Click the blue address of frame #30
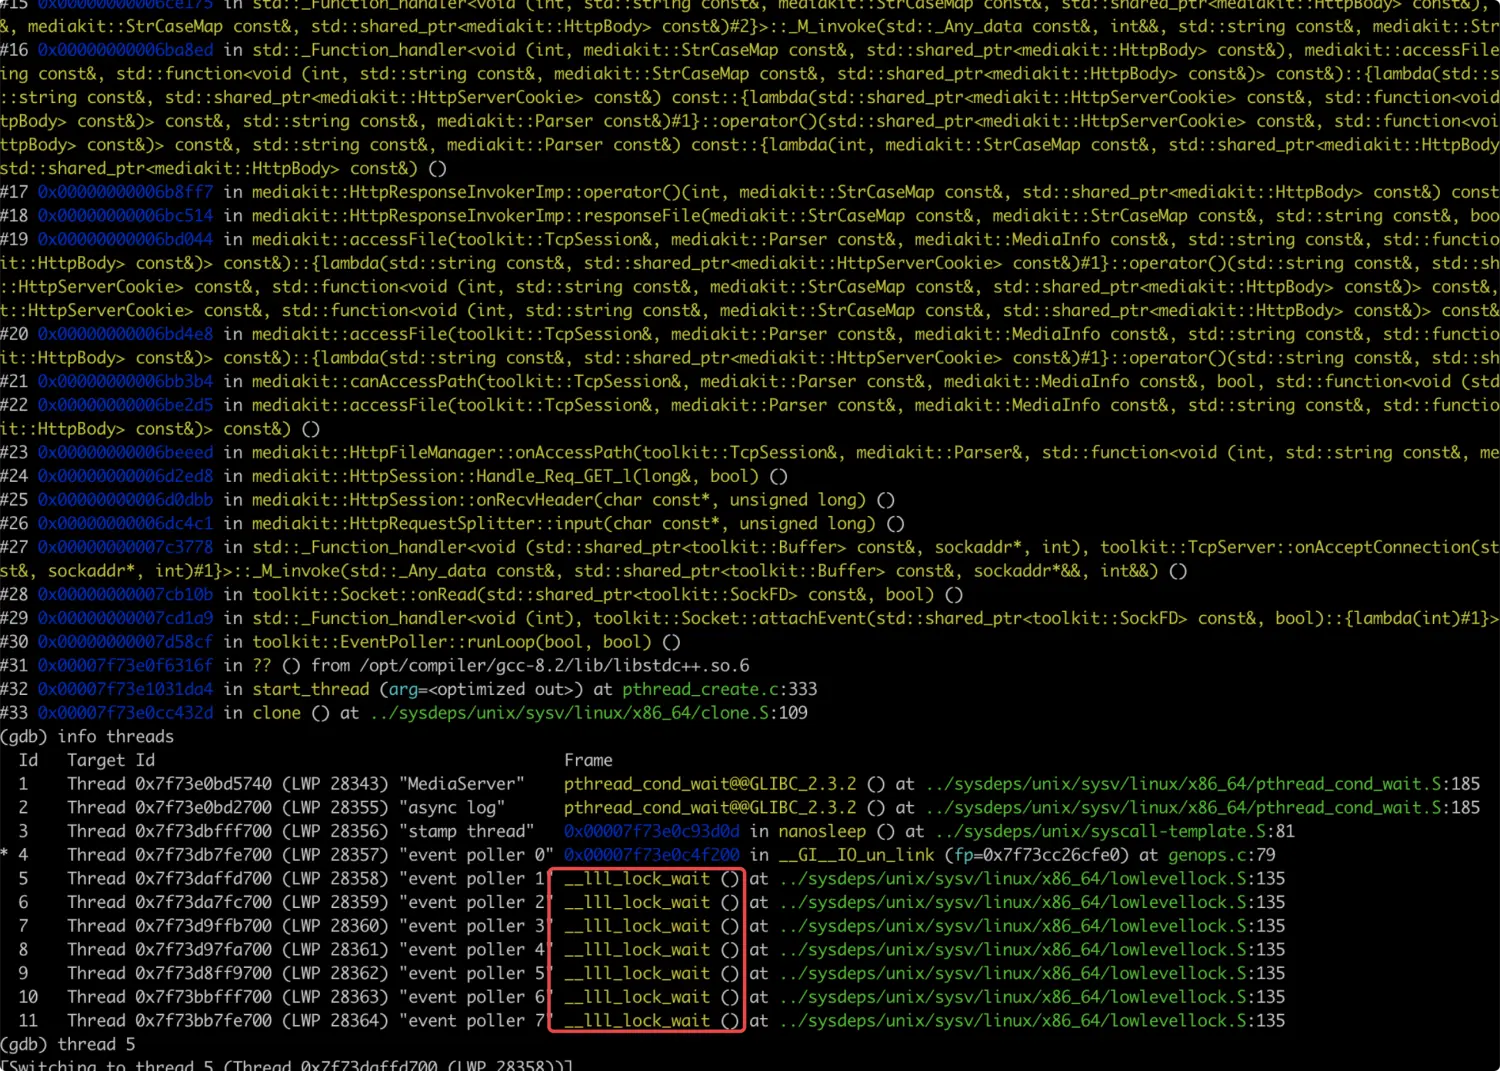1500x1071 pixels. tap(125, 641)
